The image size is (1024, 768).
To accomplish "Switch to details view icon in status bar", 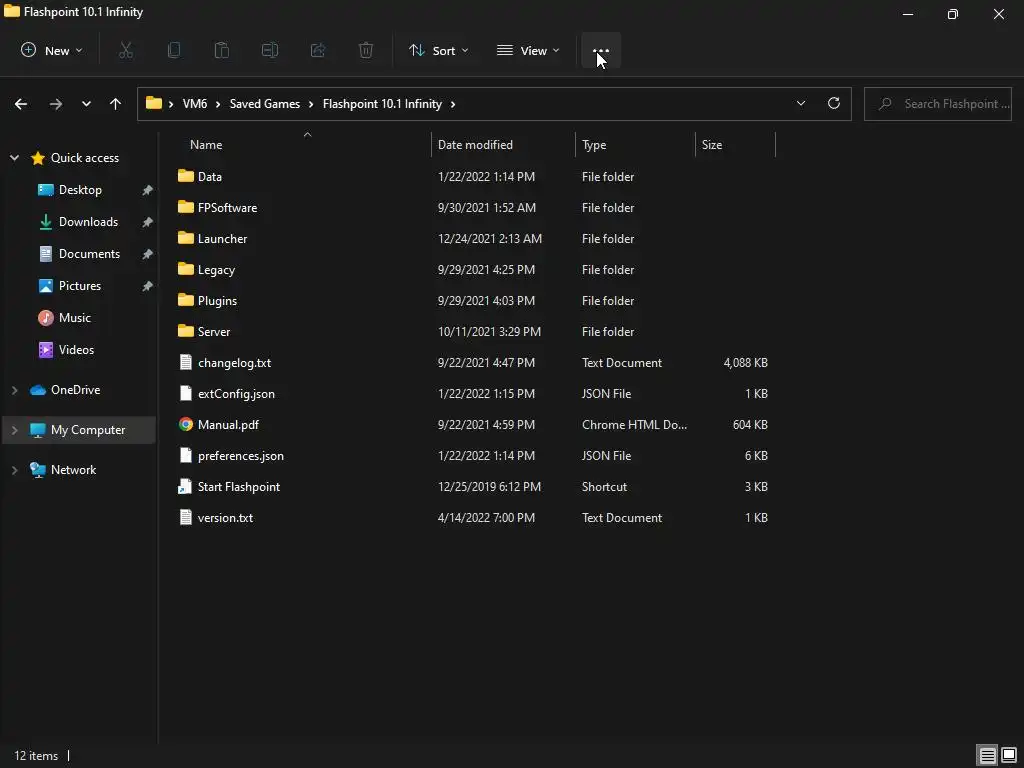I will tap(987, 756).
